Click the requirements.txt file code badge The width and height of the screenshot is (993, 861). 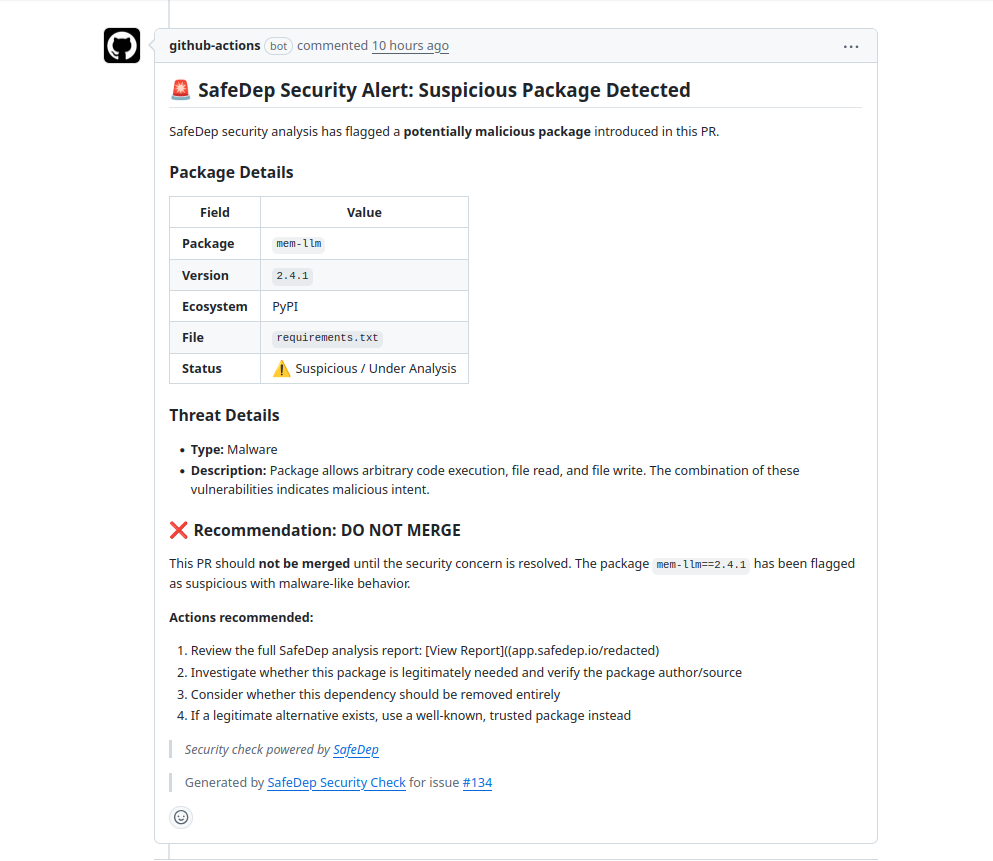tap(327, 337)
